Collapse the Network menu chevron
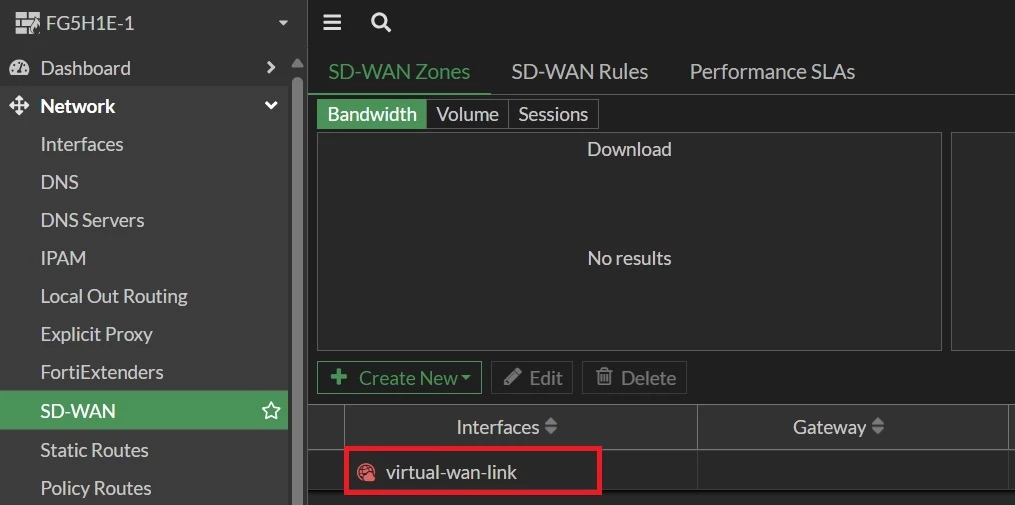Screen dimensions: 1015x505 (271, 106)
